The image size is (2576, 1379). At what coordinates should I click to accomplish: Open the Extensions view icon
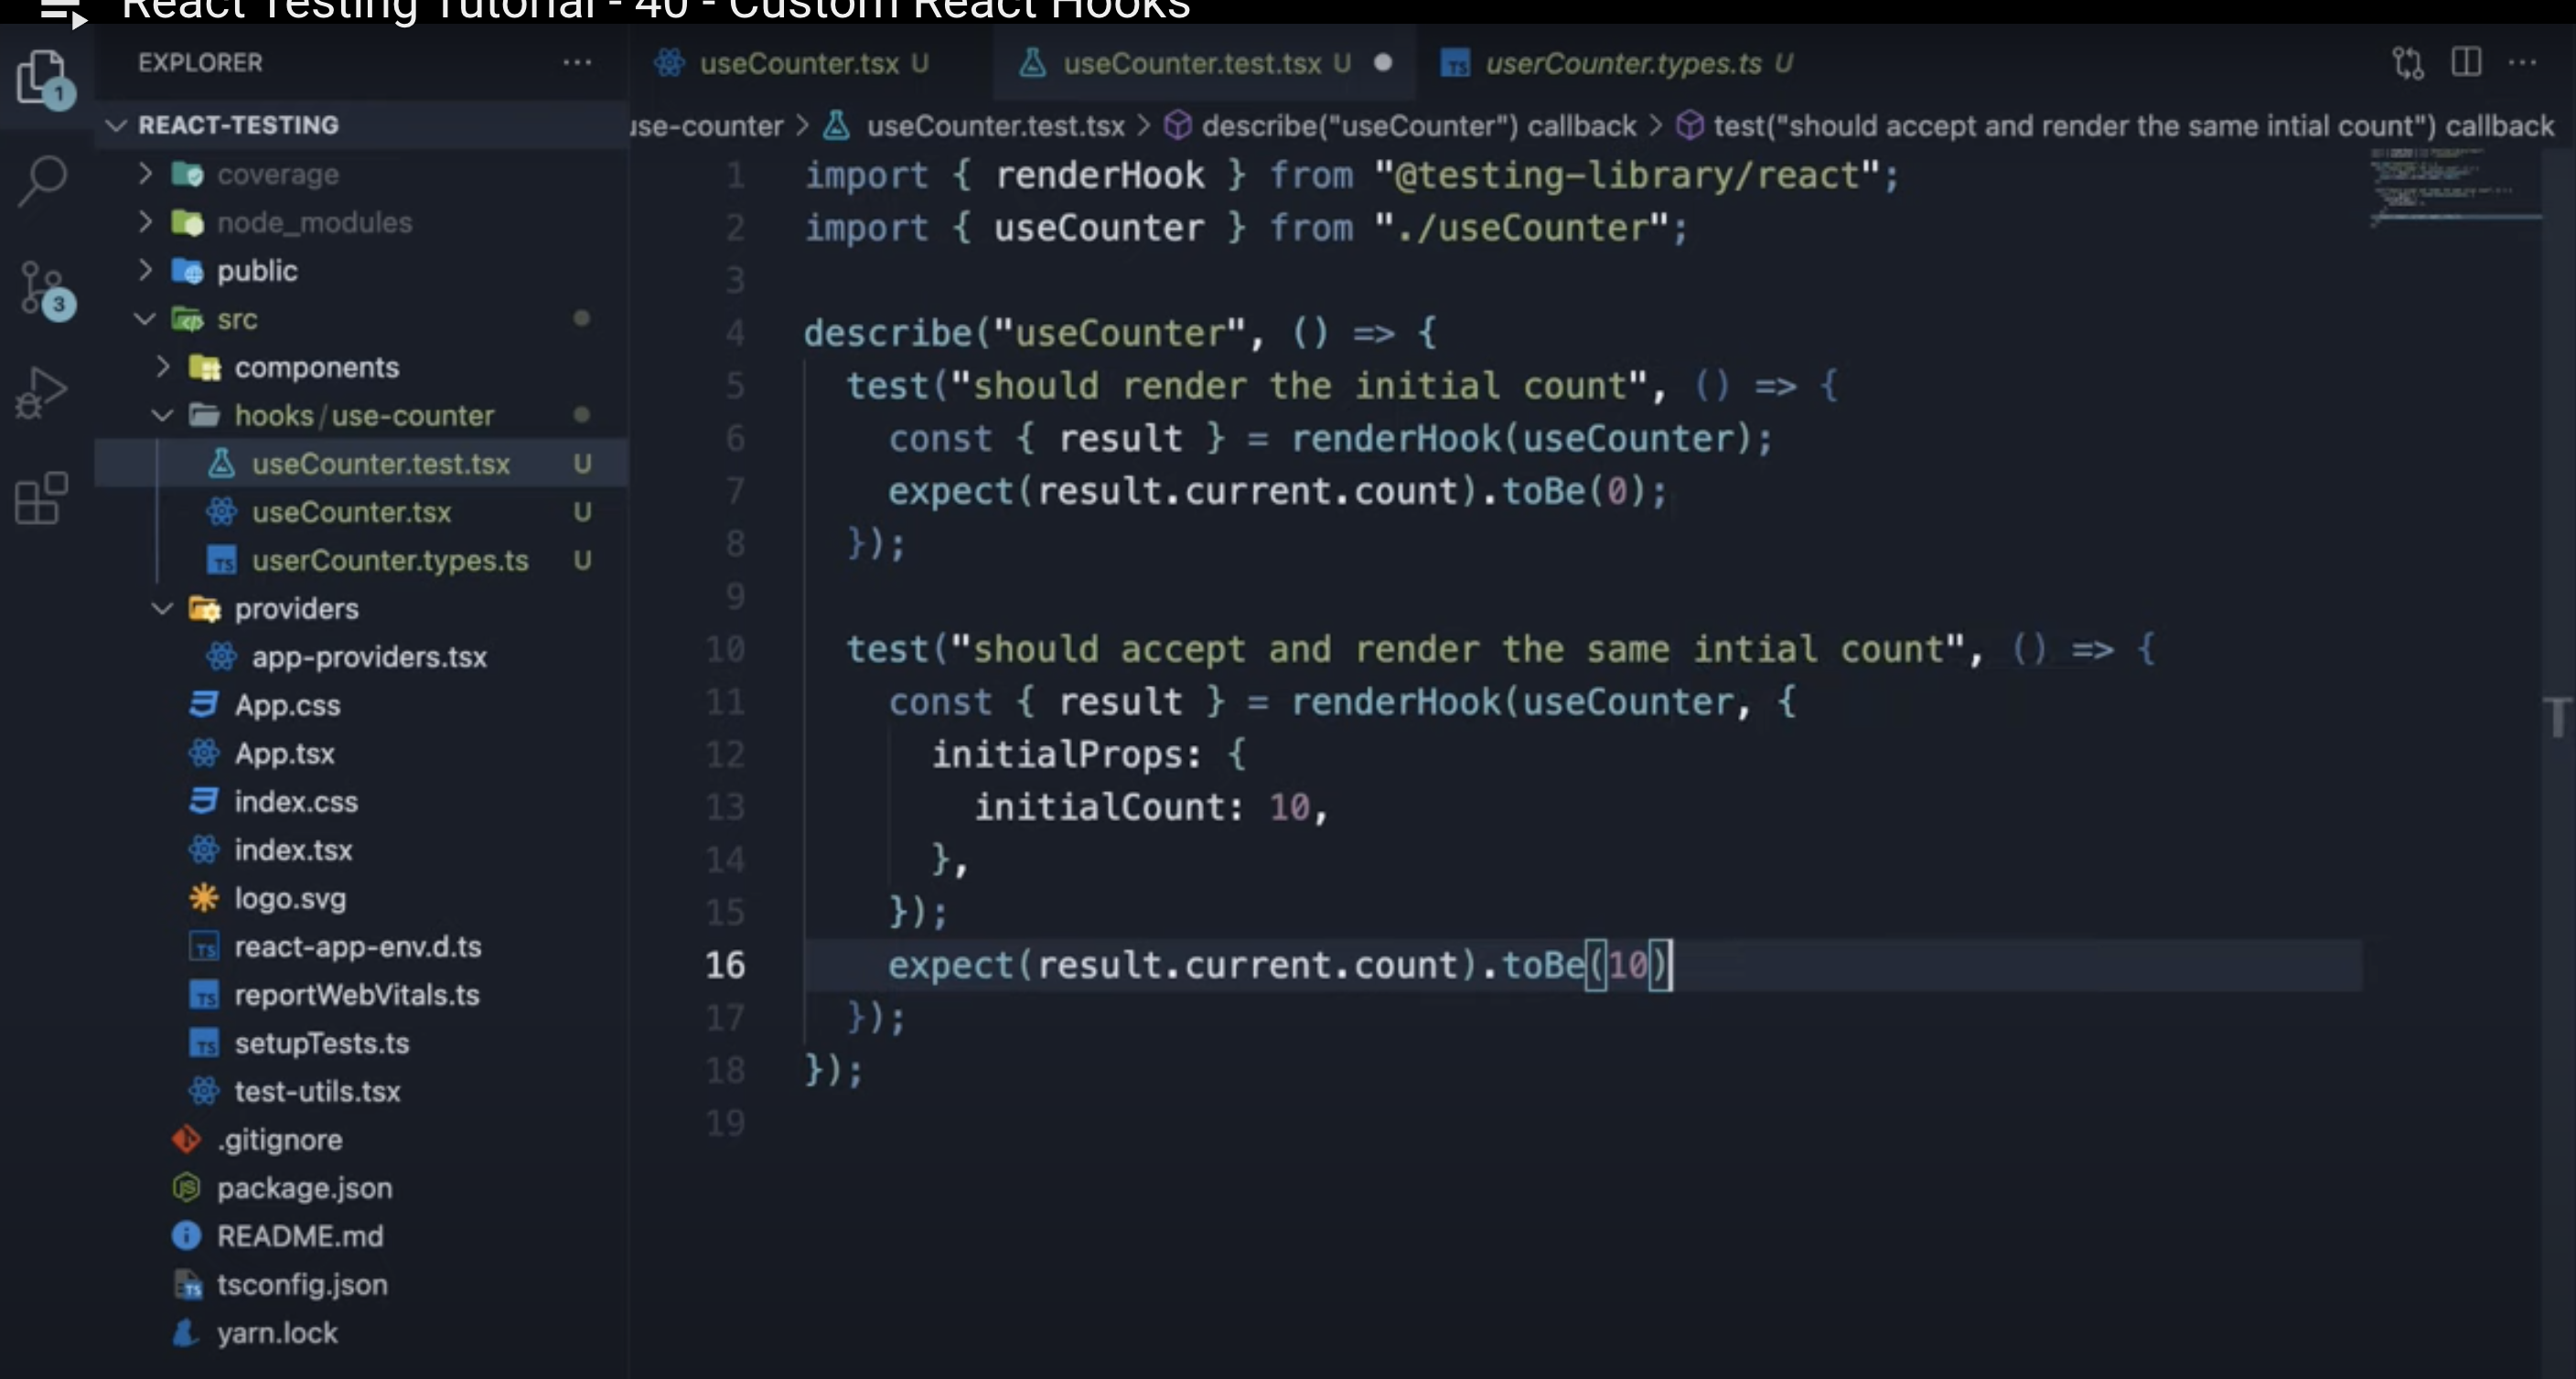tap(42, 498)
